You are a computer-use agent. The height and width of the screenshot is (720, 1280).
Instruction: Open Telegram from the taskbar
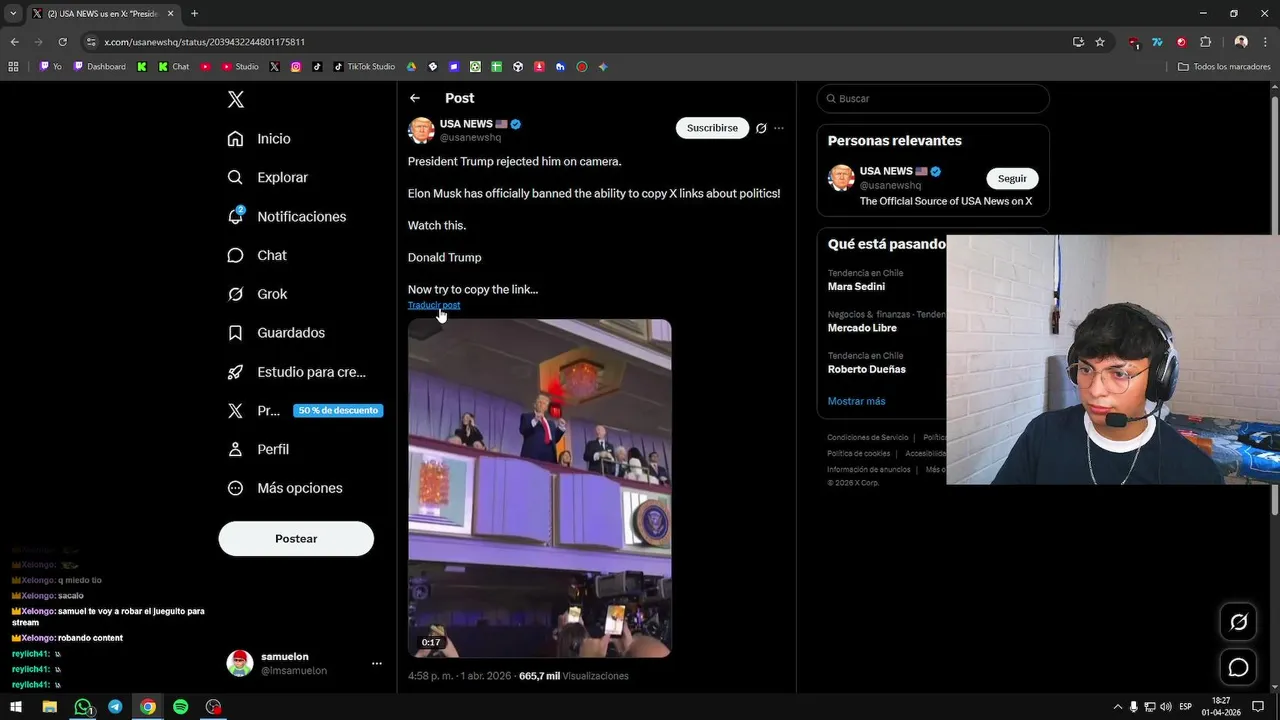(115, 707)
